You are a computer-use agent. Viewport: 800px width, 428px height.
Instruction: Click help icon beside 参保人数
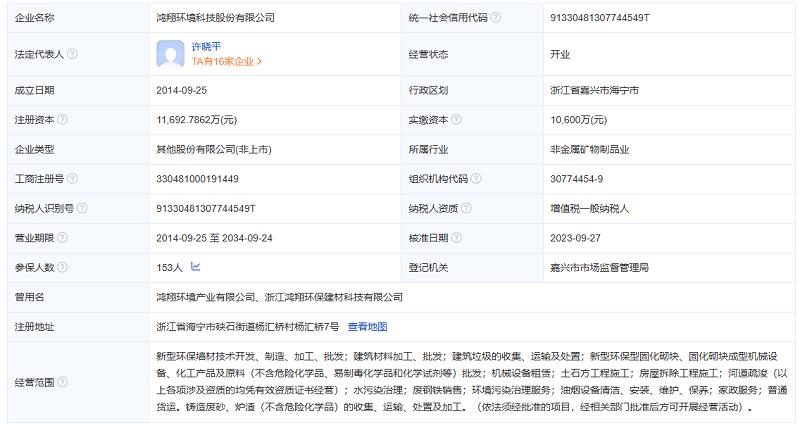62,267
